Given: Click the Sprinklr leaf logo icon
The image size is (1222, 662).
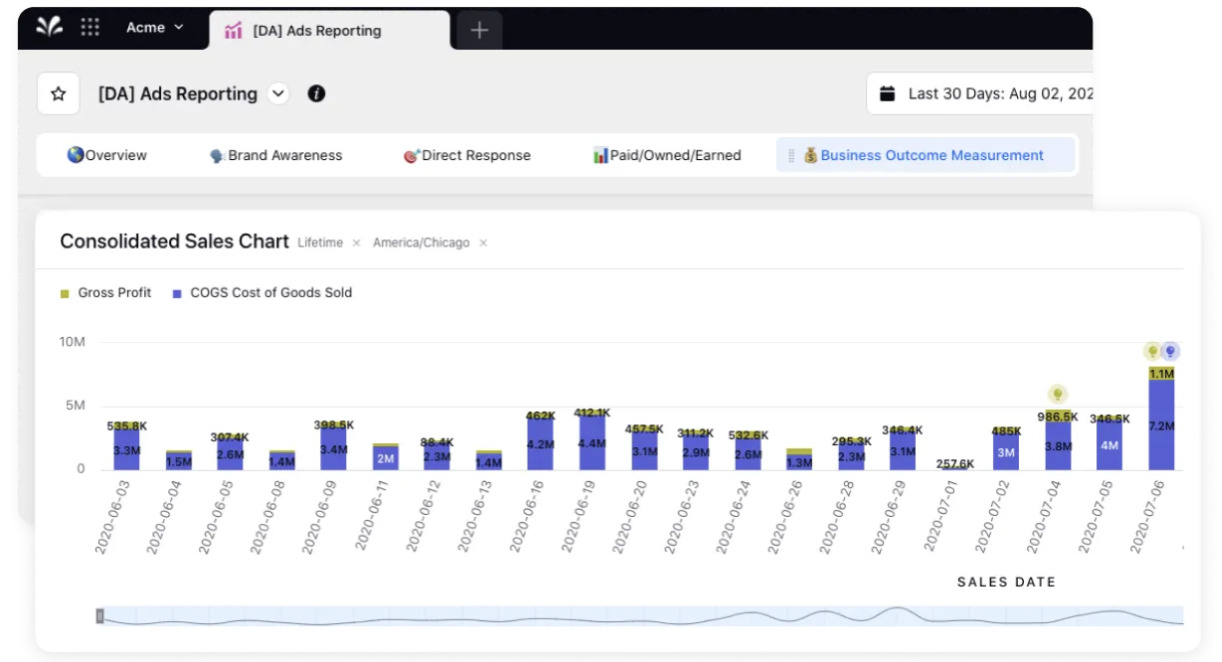Looking at the screenshot, I should pyautogui.click(x=49, y=27).
